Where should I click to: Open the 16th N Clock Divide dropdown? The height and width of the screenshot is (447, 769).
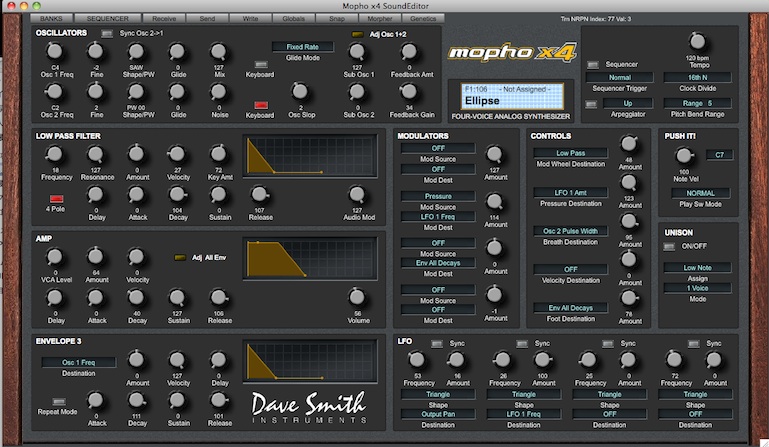697,78
